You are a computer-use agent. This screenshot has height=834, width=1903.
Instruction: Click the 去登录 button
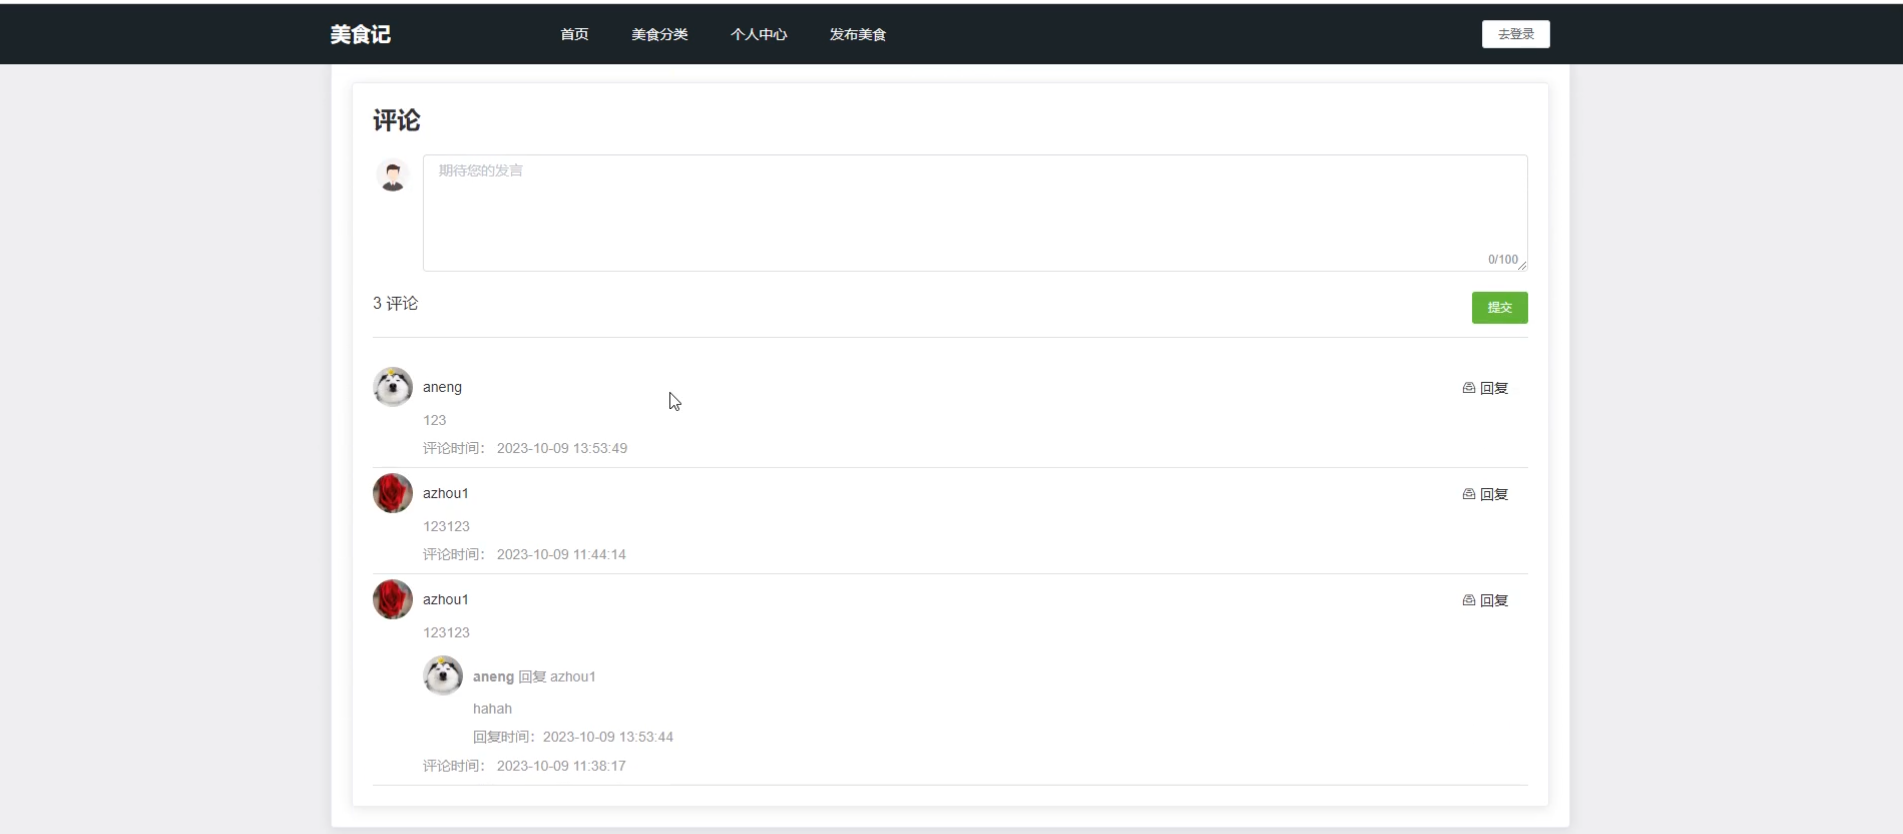point(1515,34)
